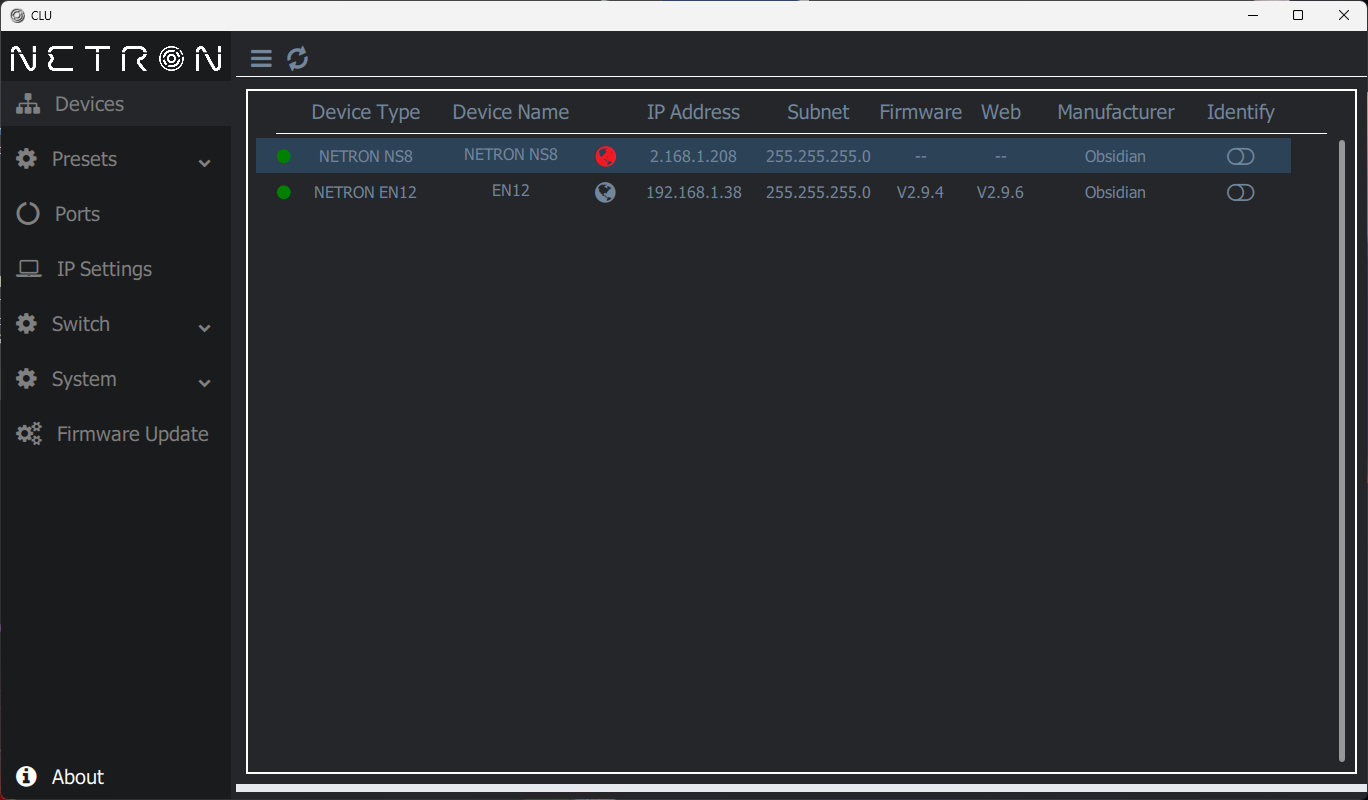Click the IP Settings laptop icon

(29, 269)
